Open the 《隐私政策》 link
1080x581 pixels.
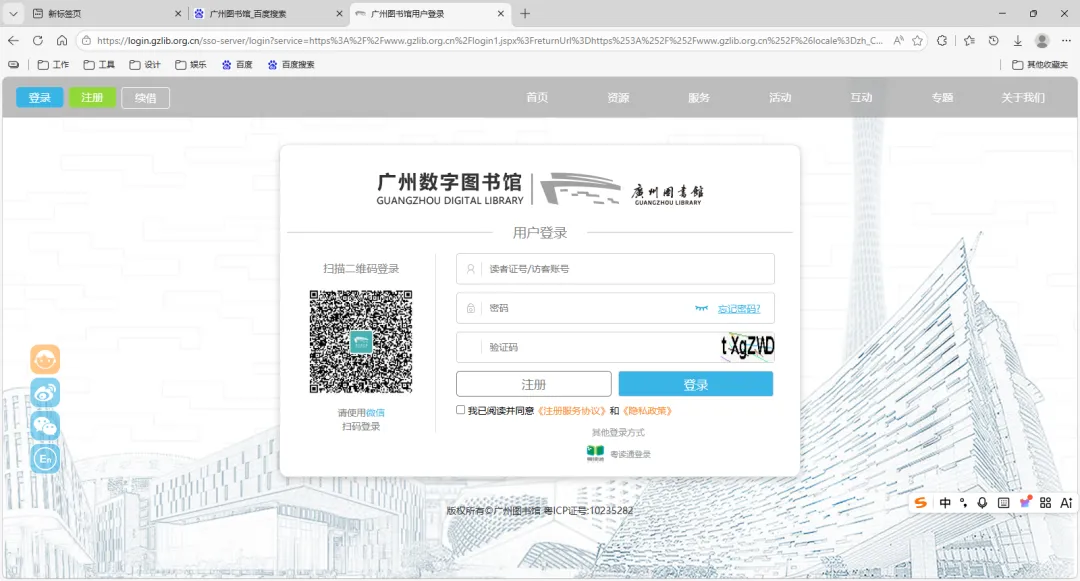tap(647, 410)
